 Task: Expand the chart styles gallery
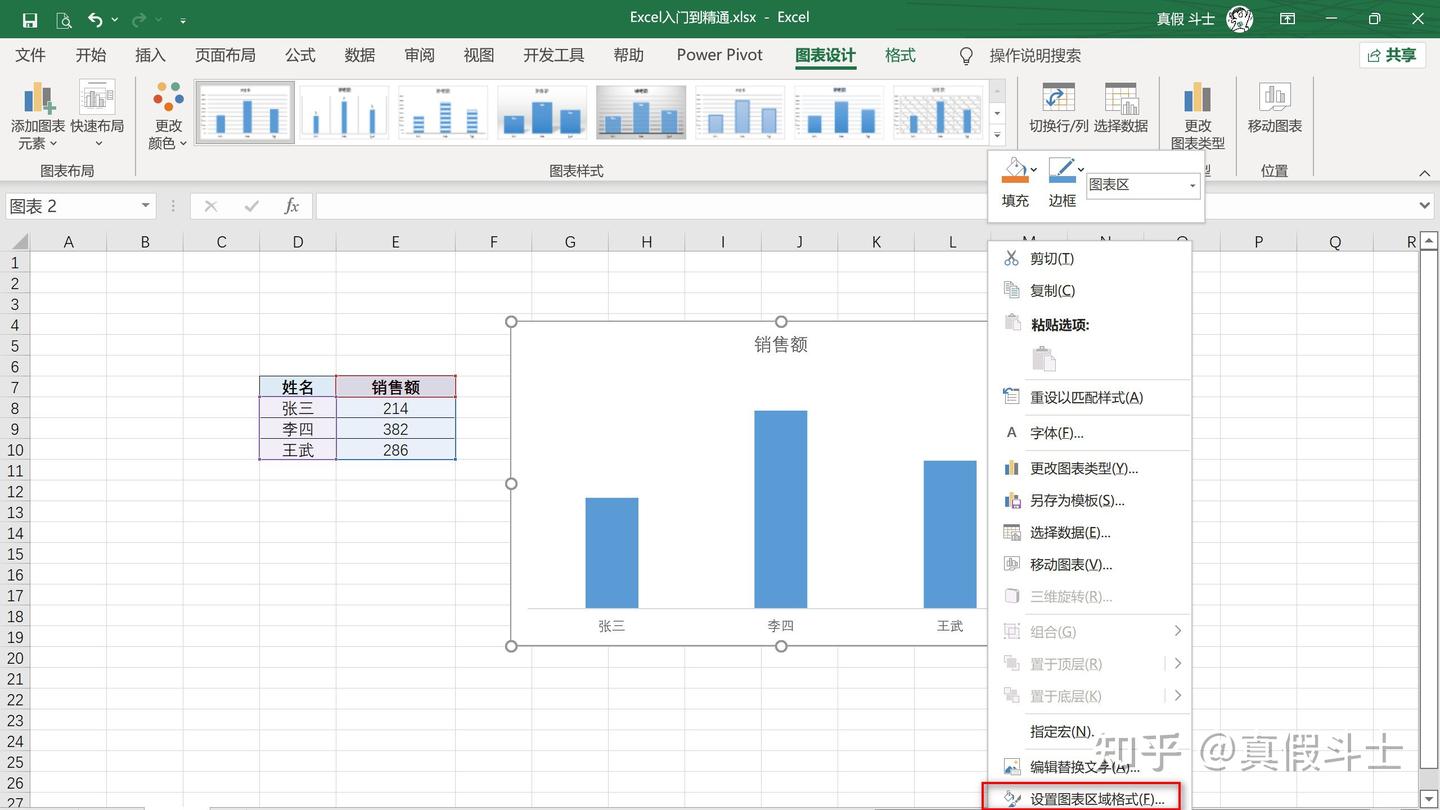tap(997, 134)
